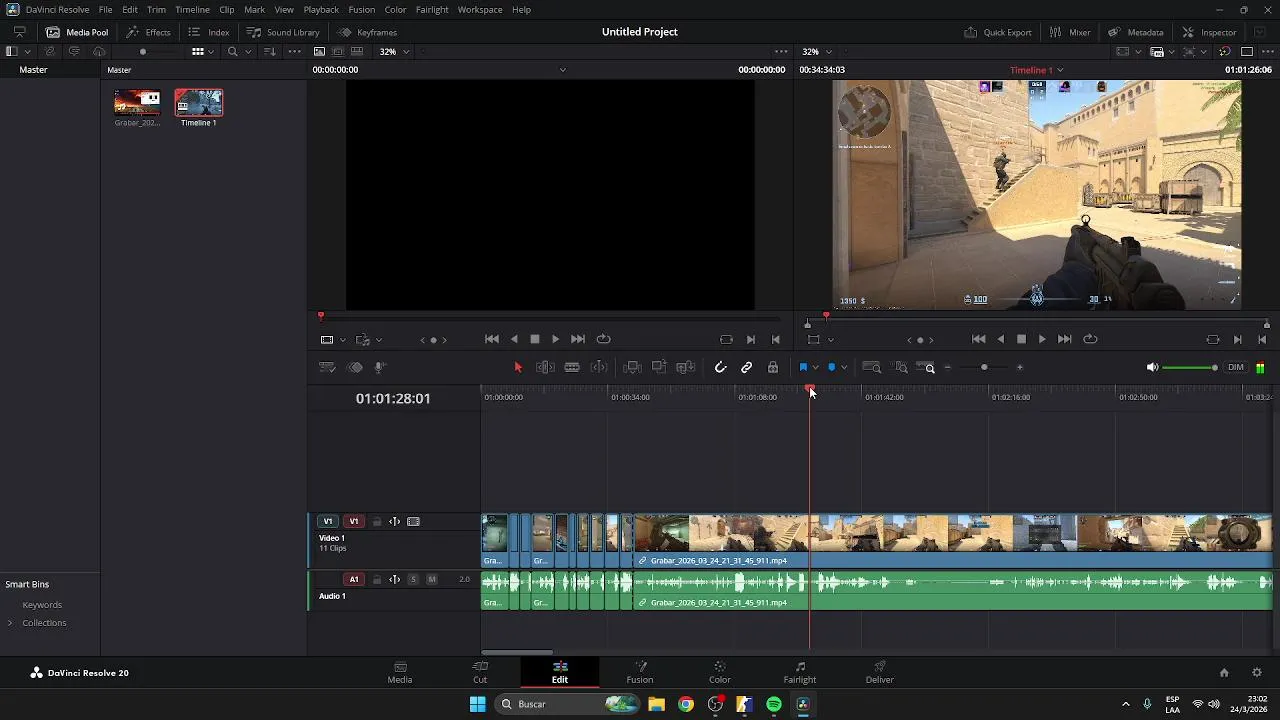Click the Insert Clip edit icon

point(632,368)
